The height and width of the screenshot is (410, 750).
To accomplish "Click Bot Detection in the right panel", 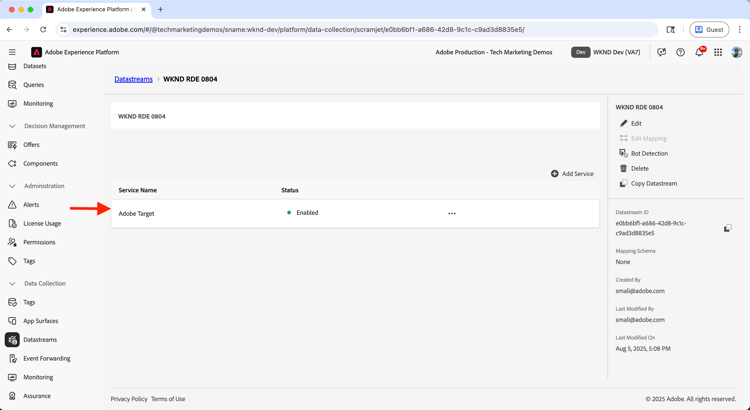I will click(x=643, y=154).
